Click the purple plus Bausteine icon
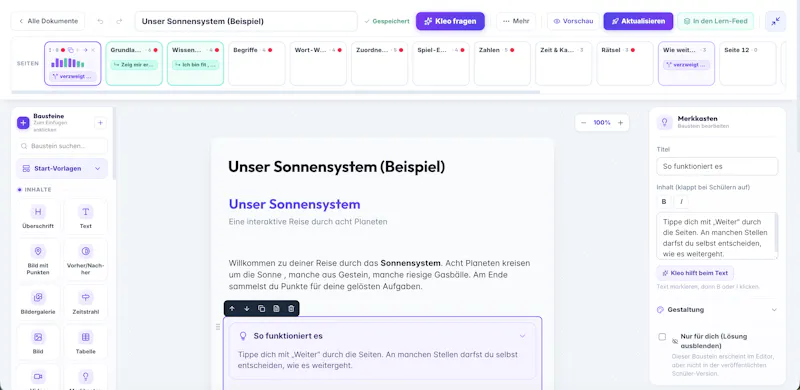The width and height of the screenshot is (800, 390). (x=23, y=123)
